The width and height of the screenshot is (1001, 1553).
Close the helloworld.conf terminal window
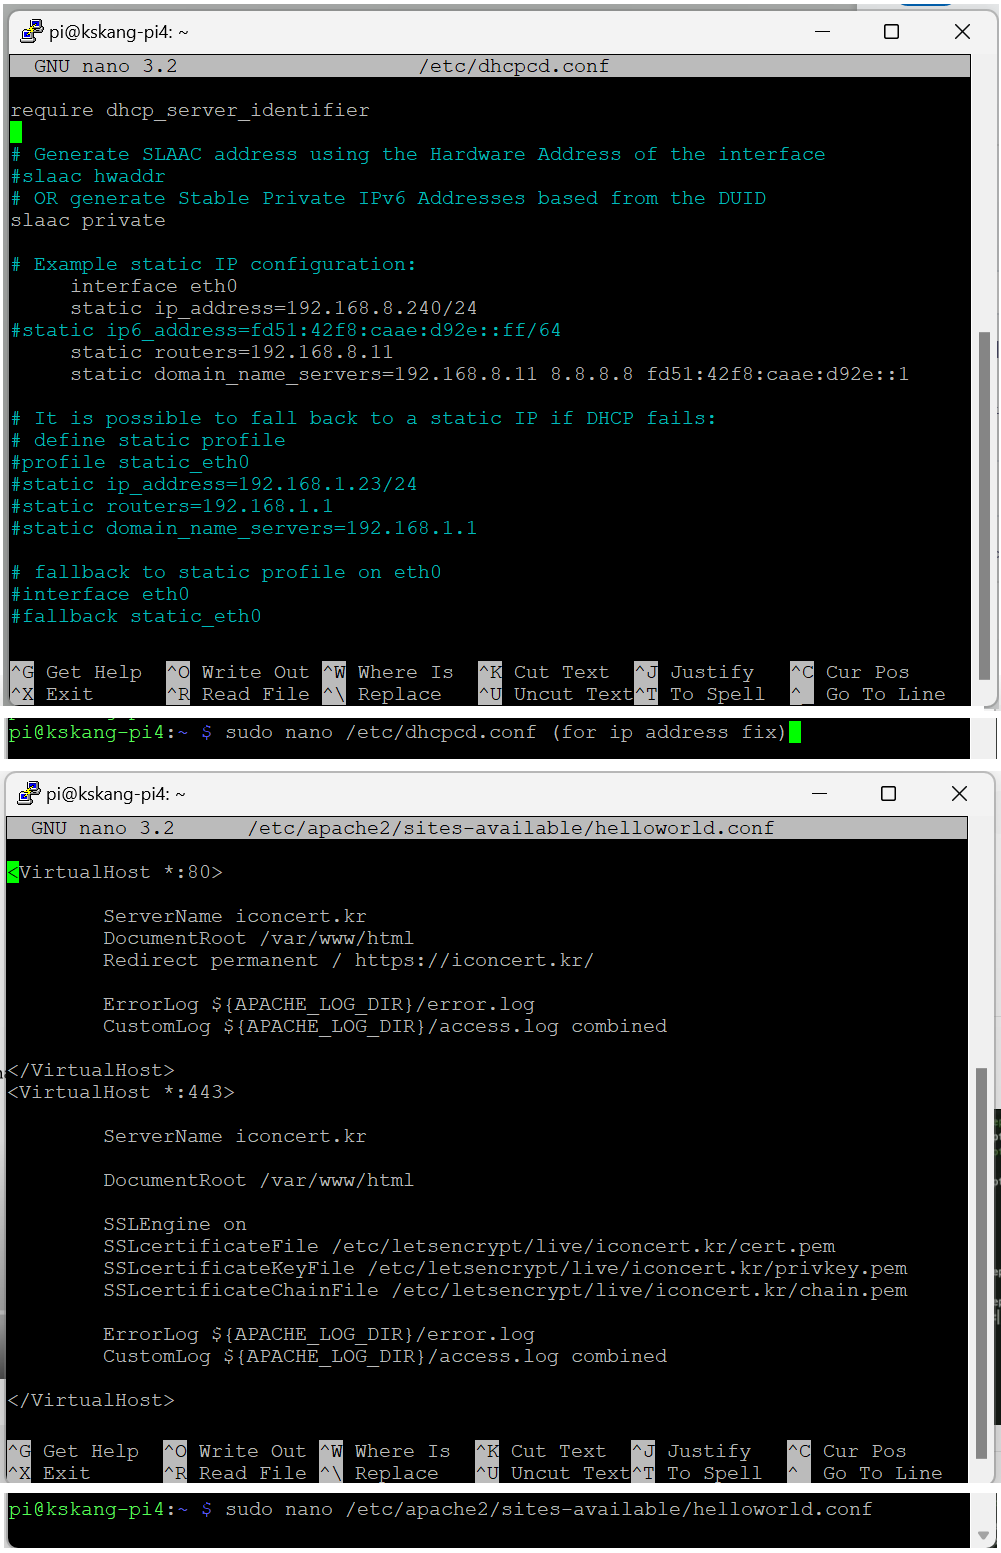[959, 793]
